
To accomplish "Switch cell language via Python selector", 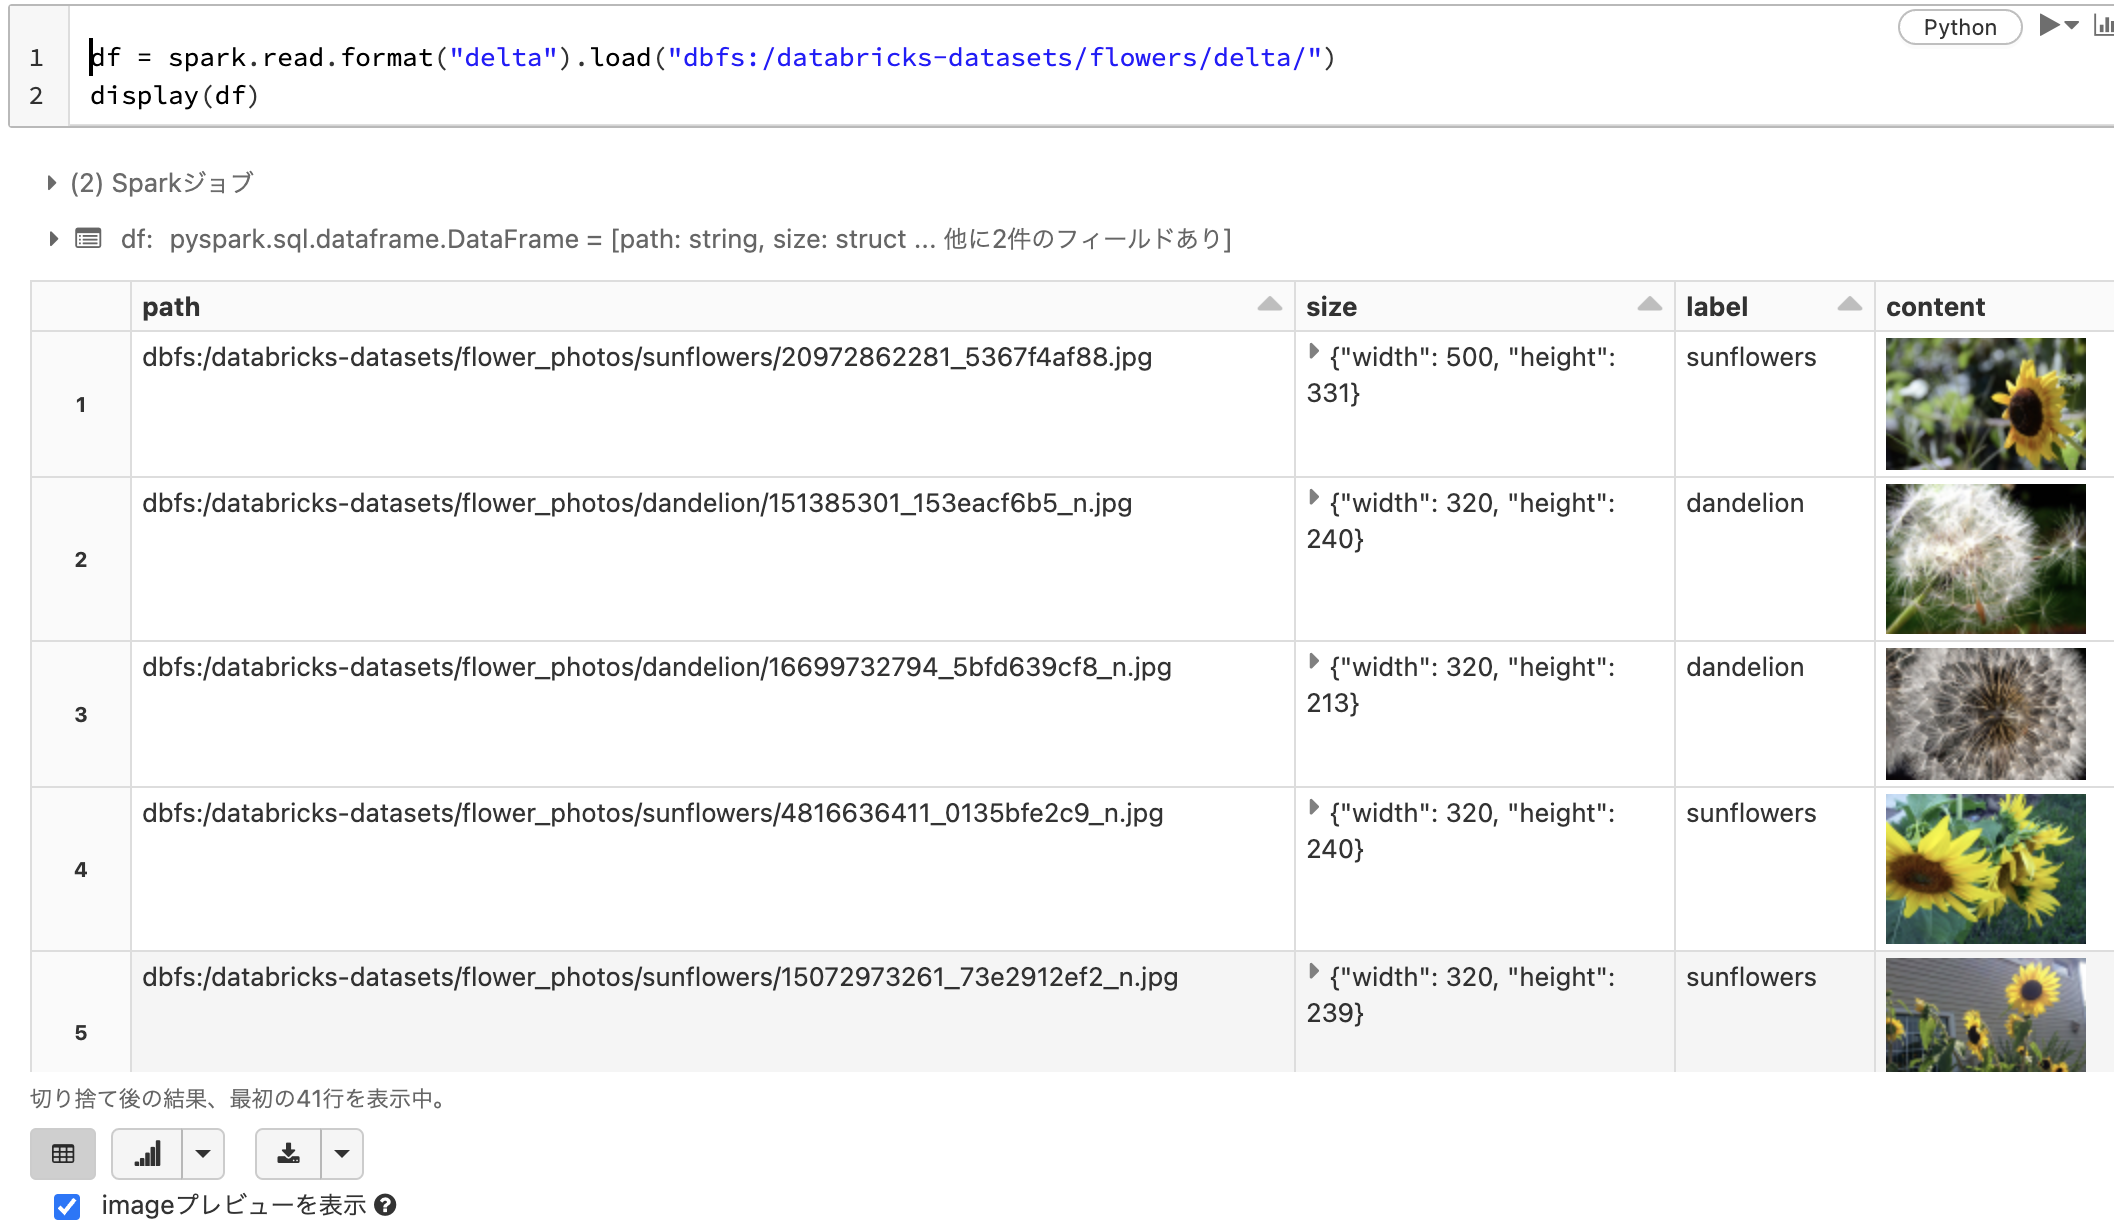I will [1958, 26].
